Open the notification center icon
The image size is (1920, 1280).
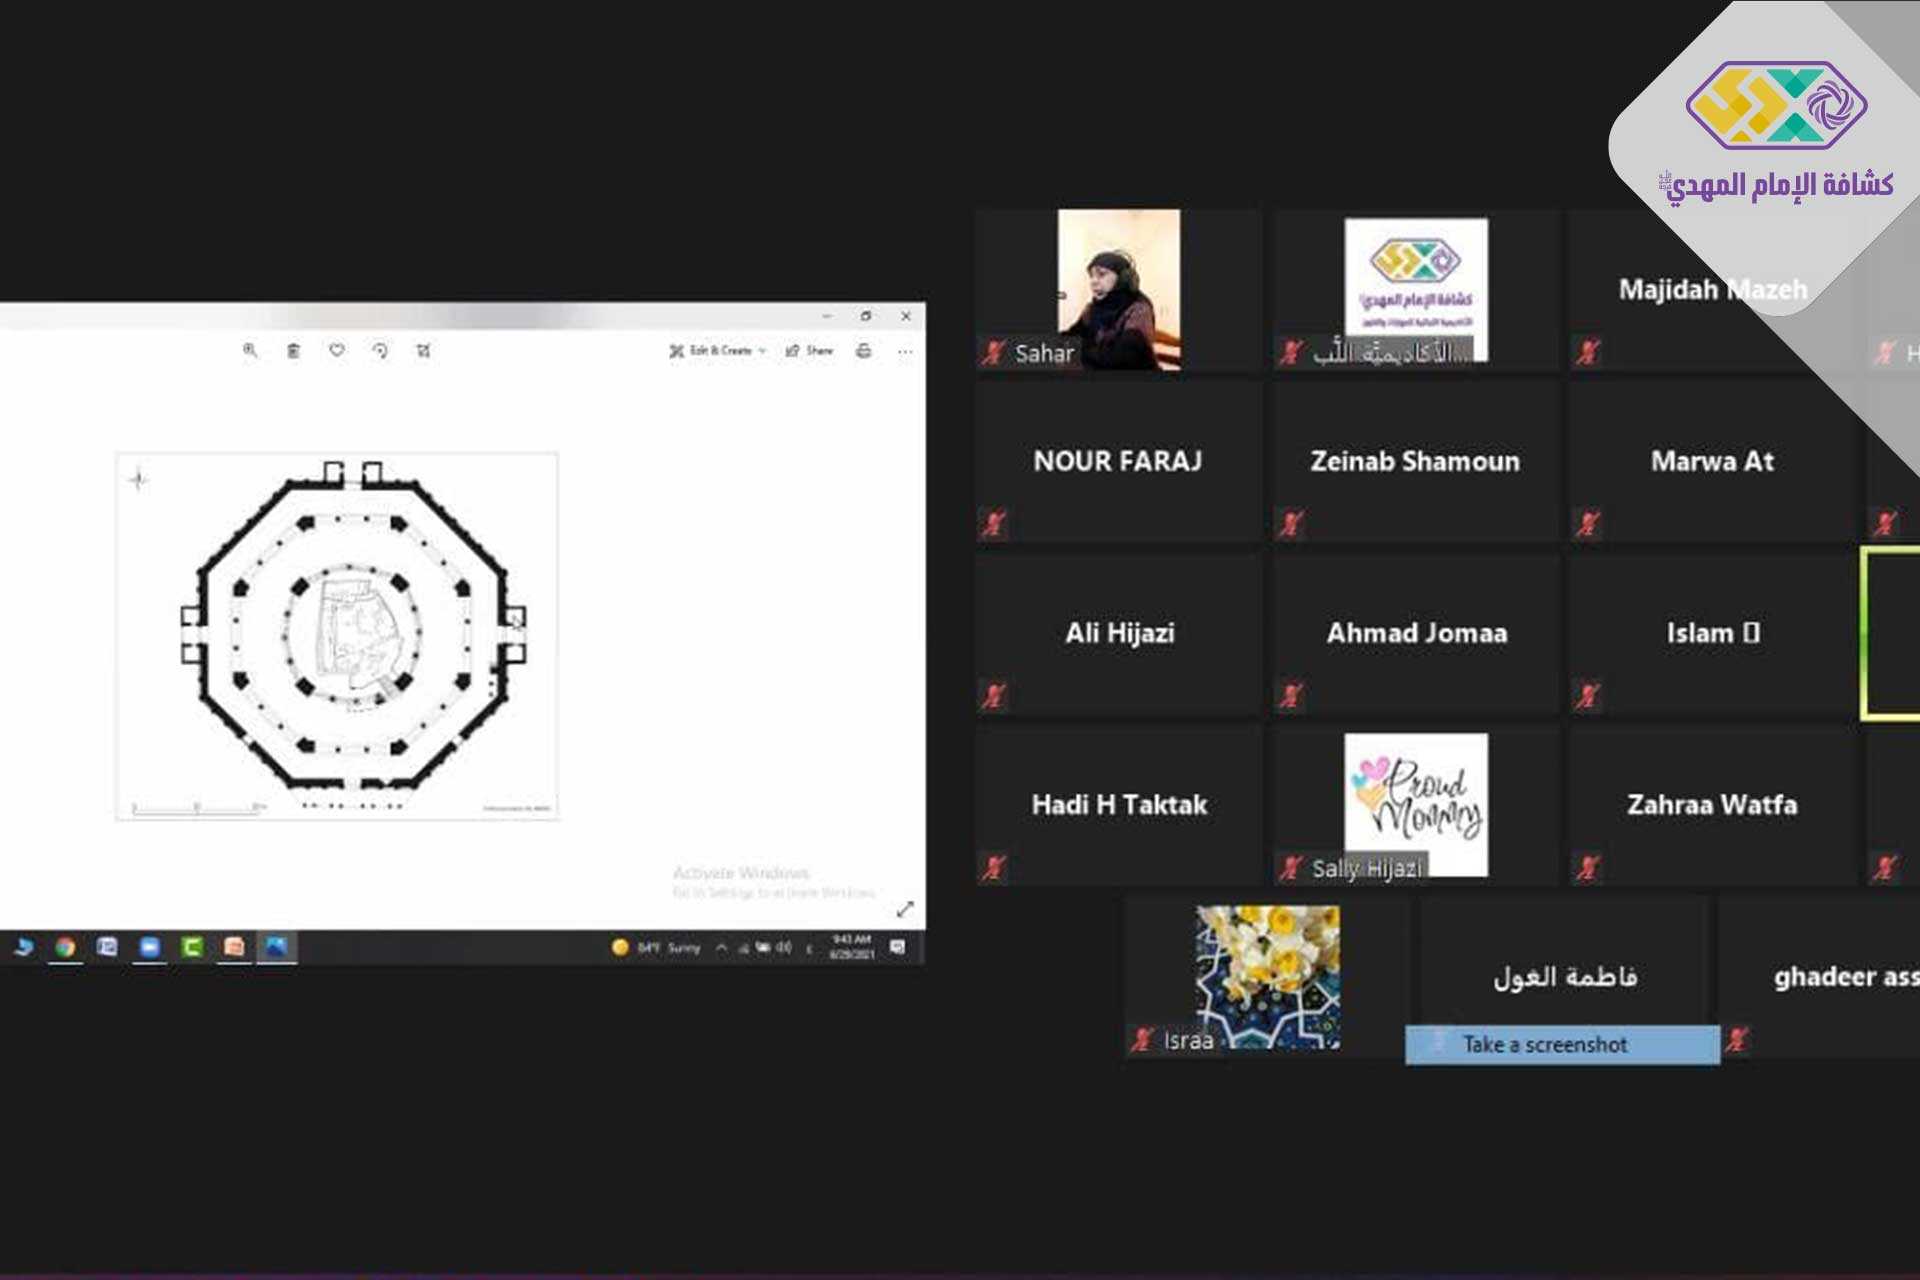(x=897, y=947)
